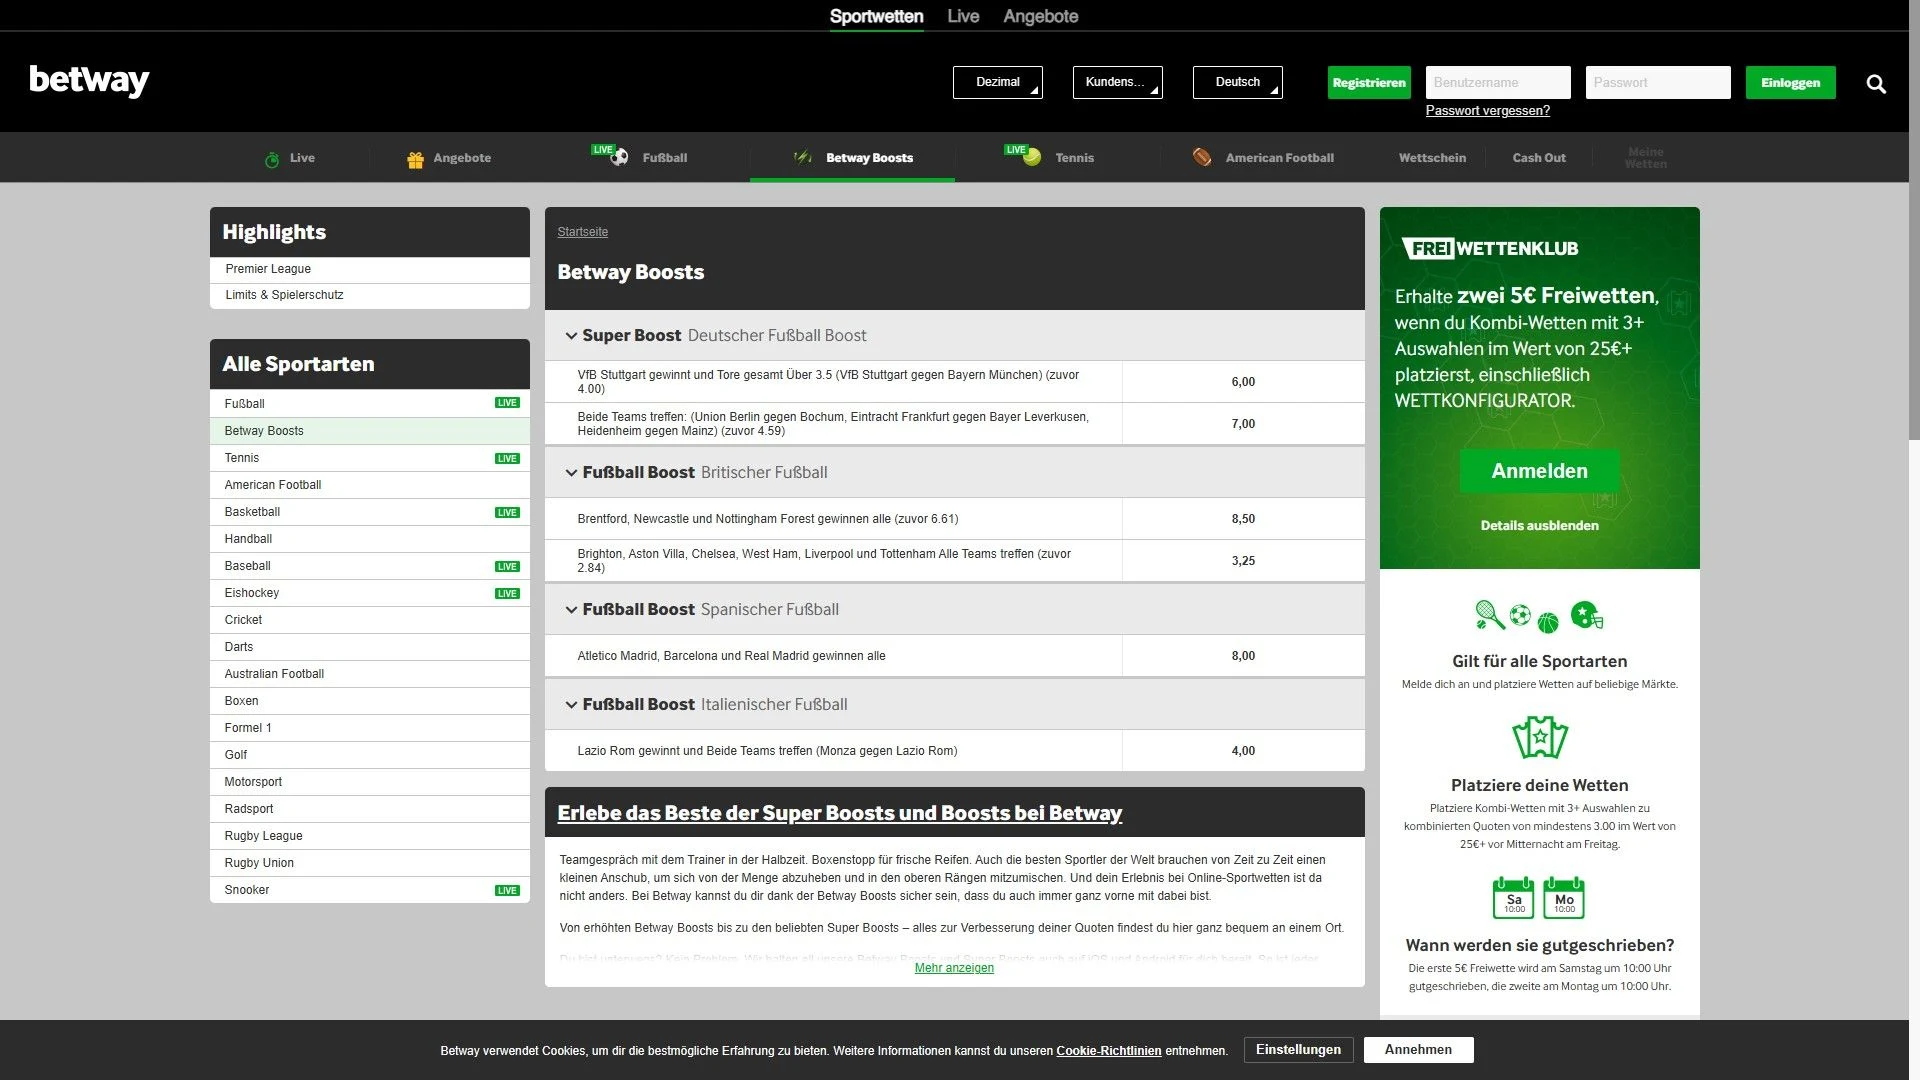The width and height of the screenshot is (1920, 1080).
Task: Click the Anmelden button in Freiwettenklub
Action: coord(1539,471)
